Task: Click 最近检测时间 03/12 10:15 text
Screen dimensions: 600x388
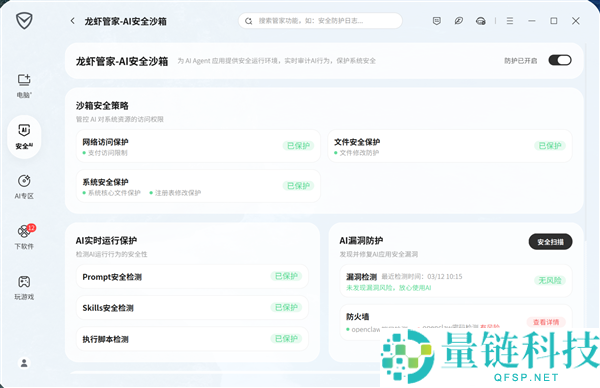Action: click(x=422, y=277)
